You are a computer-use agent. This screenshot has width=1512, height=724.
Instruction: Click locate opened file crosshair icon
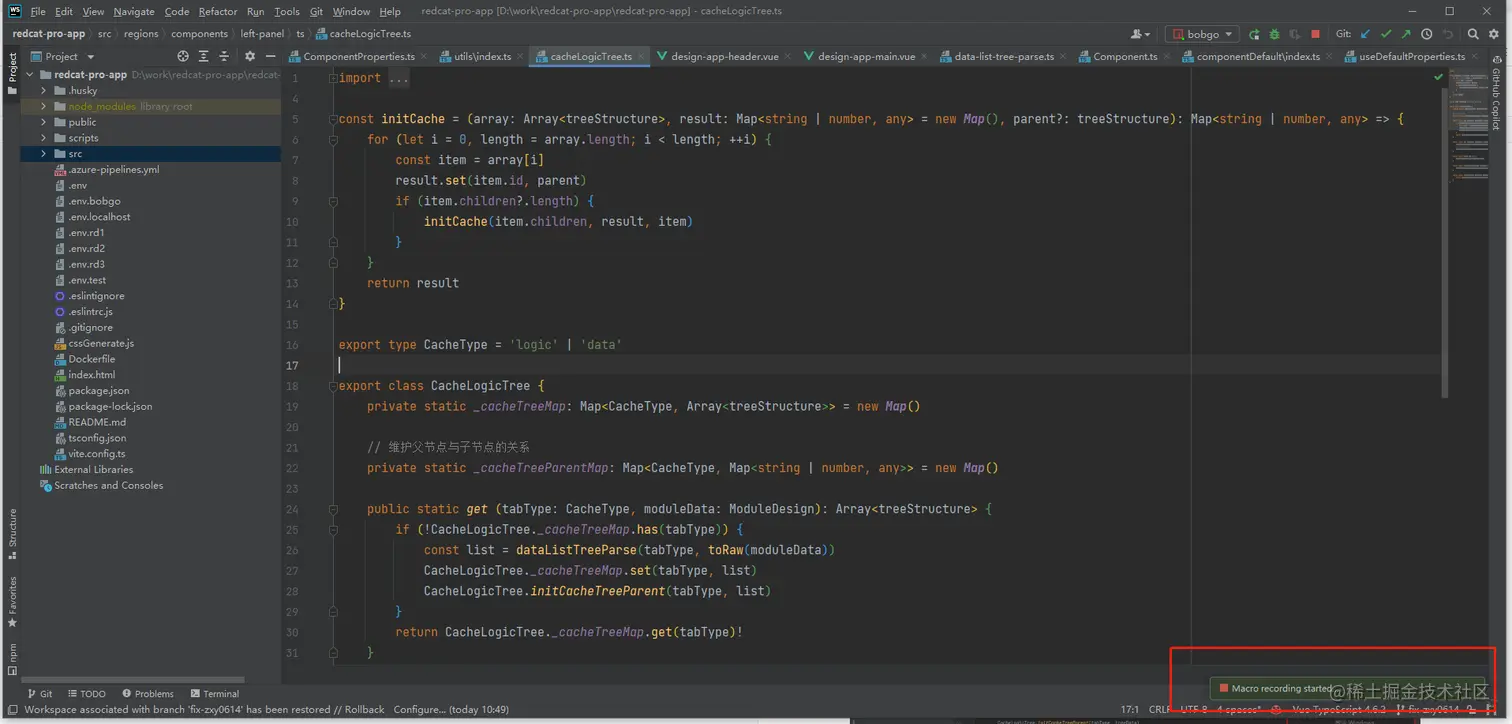point(182,57)
